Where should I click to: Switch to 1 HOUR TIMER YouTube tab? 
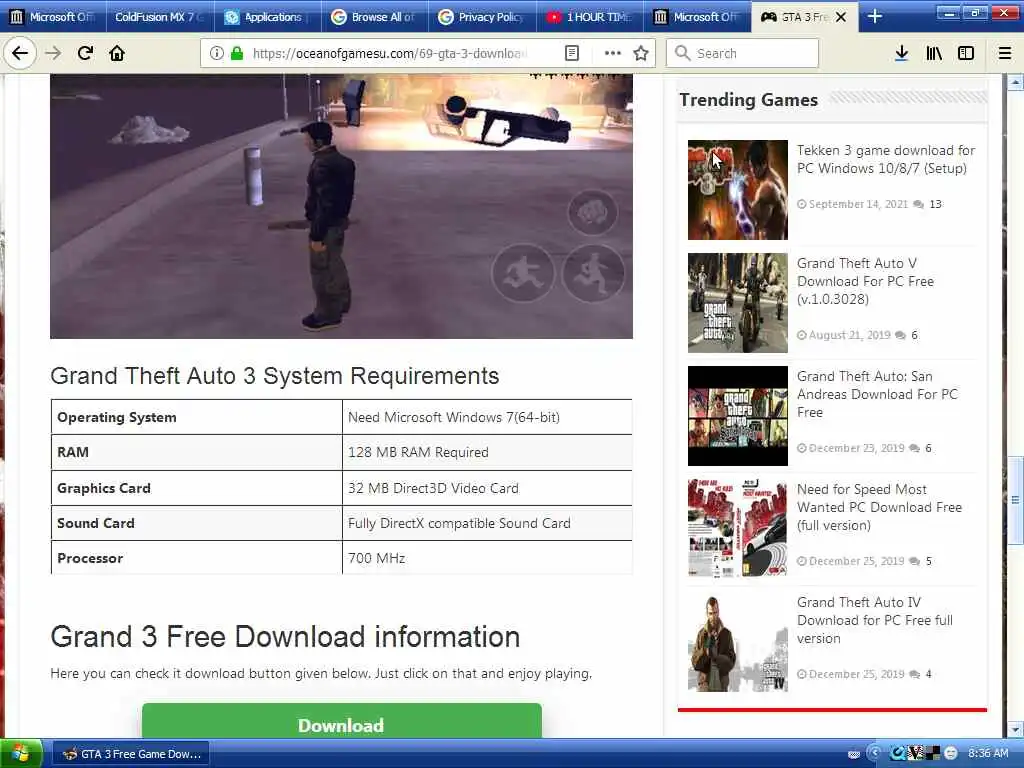point(590,17)
